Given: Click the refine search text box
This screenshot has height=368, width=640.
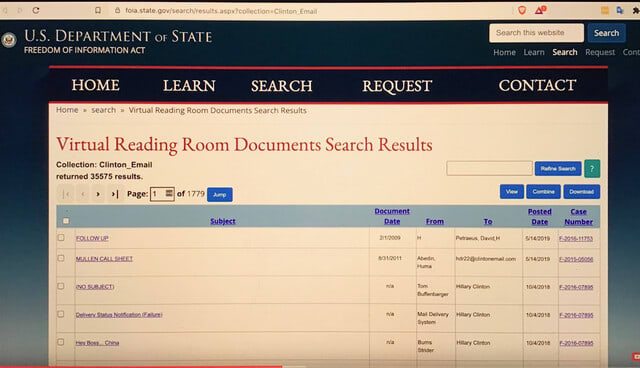Looking at the screenshot, I should (x=489, y=168).
